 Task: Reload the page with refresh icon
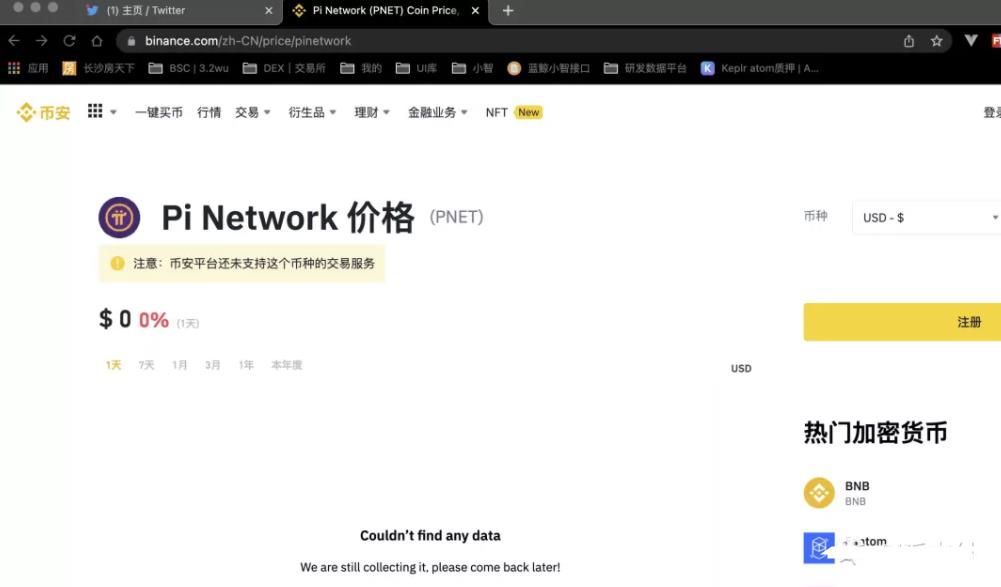click(x=69, y=41)
